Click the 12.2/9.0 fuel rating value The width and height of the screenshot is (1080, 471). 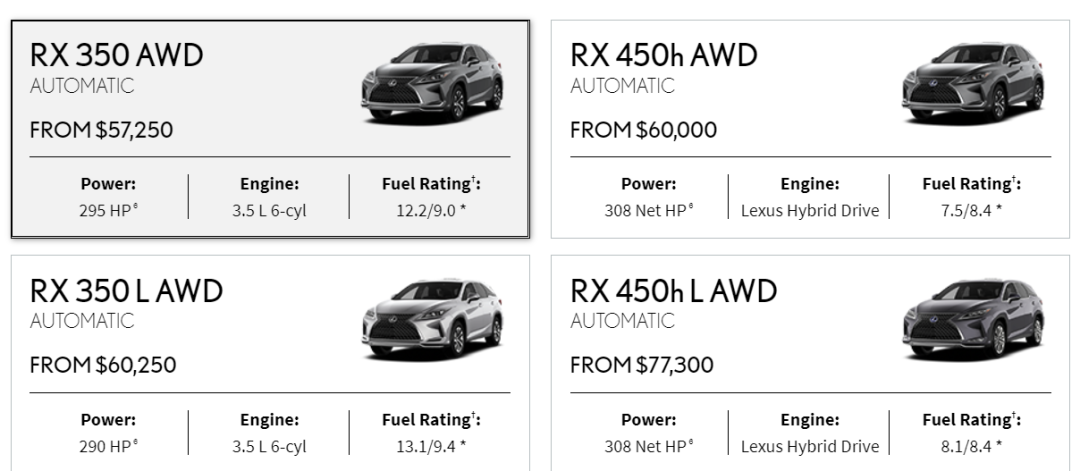(x=431, y=211)
